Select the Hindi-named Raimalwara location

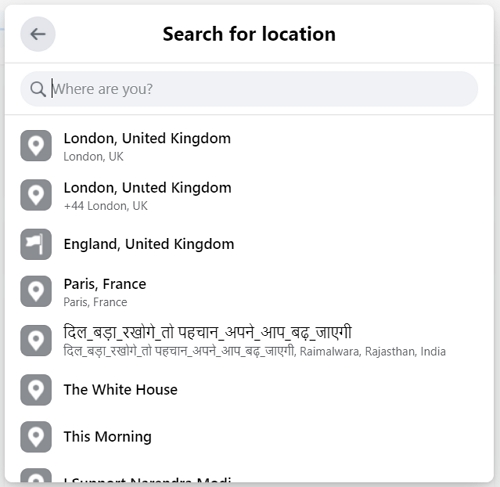click(x=249, y=340)
